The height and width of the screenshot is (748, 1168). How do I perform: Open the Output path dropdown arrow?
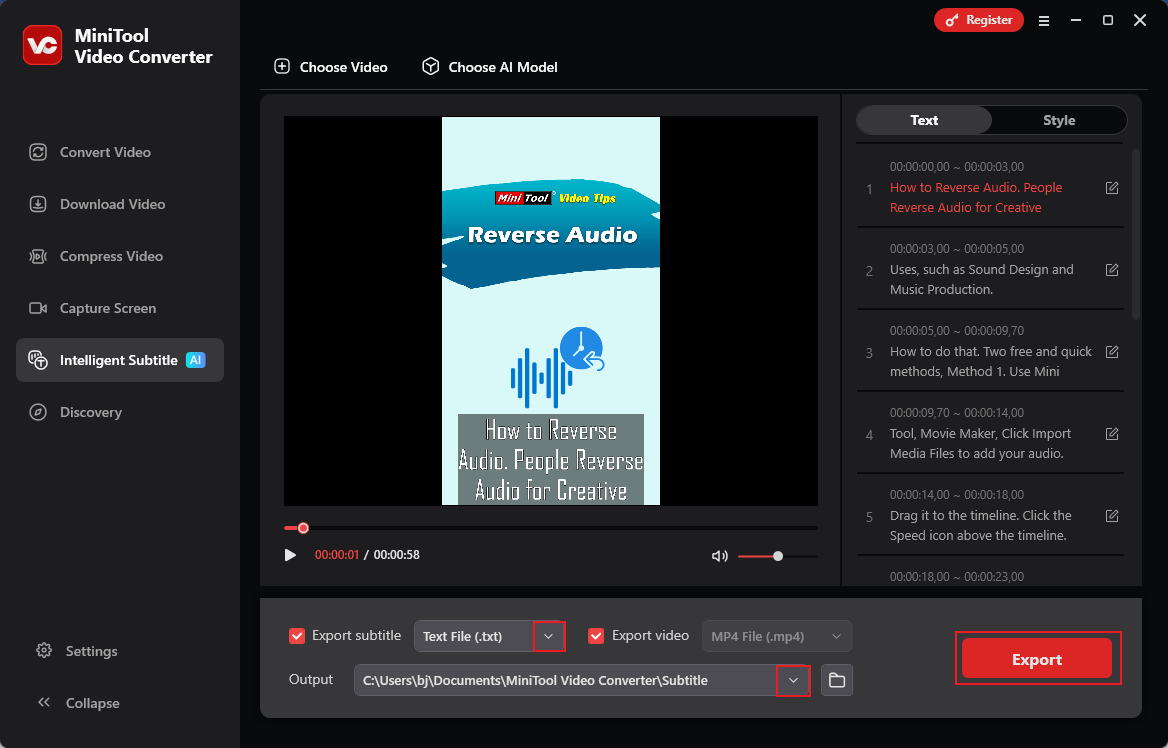[x=793, y=680]
